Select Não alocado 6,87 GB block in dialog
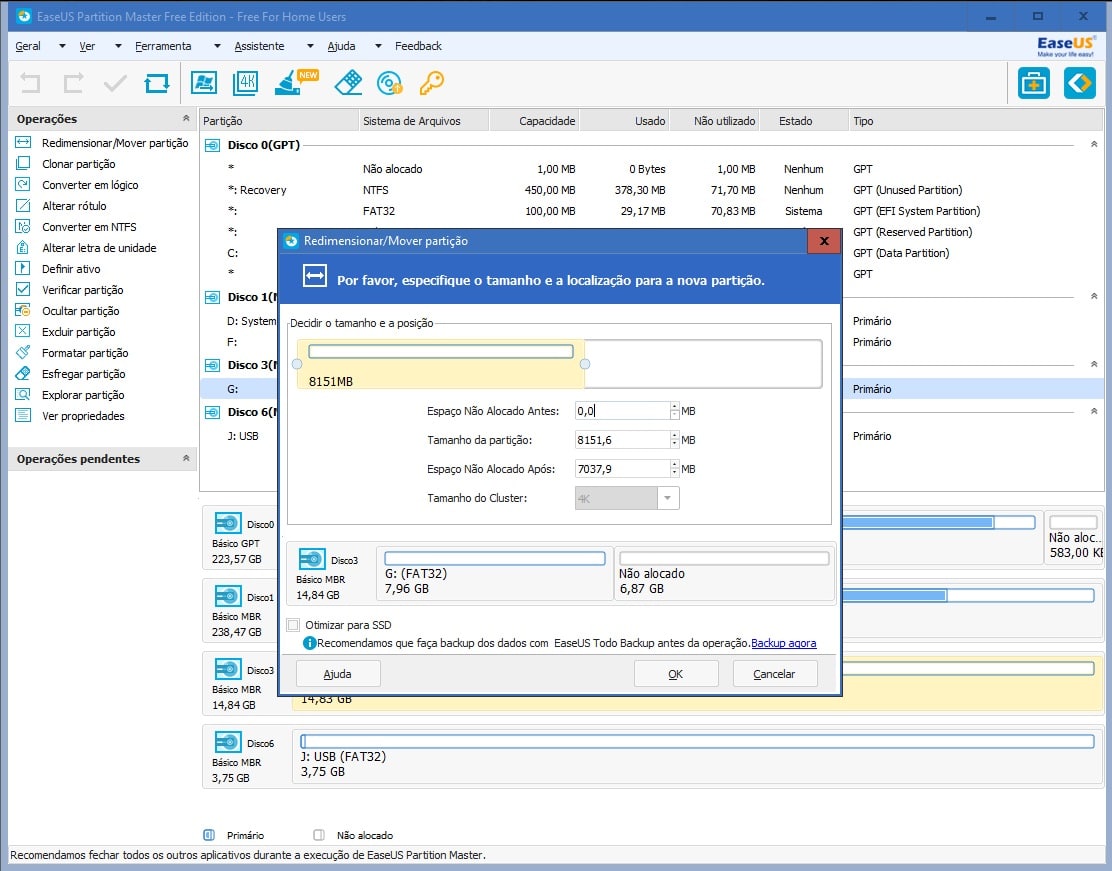The image size is (1112, 871). pos(724,574)
